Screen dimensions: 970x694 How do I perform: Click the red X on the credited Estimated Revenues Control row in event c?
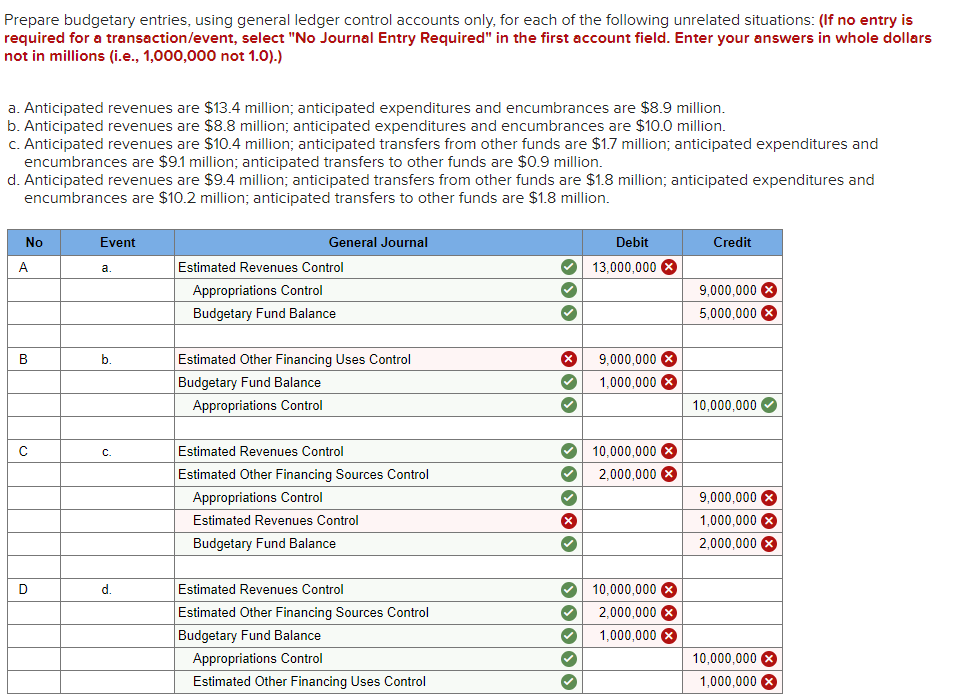[569, 521]
